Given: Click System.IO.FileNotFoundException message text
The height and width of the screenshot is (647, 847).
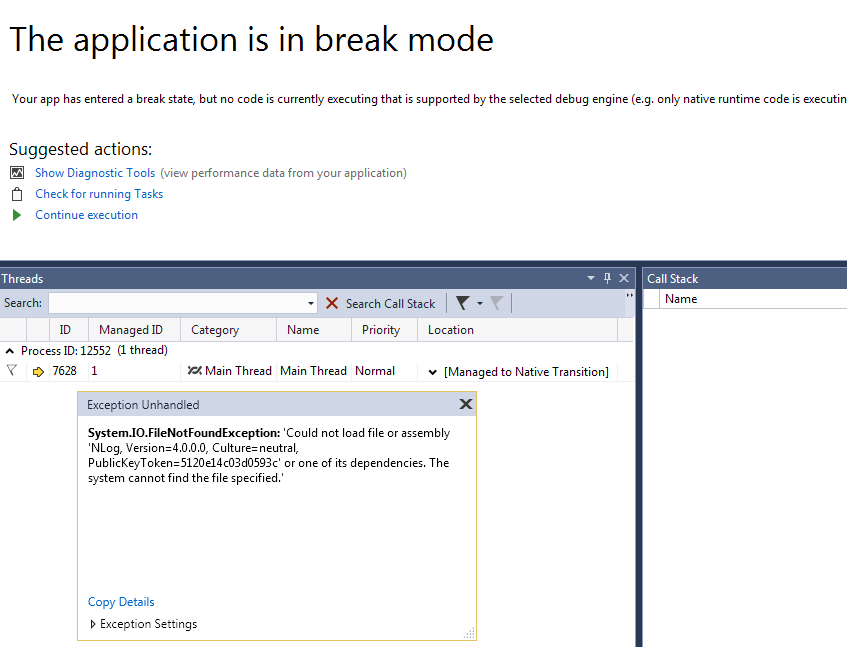Looking at the screenshot, I should coord(268,455).
